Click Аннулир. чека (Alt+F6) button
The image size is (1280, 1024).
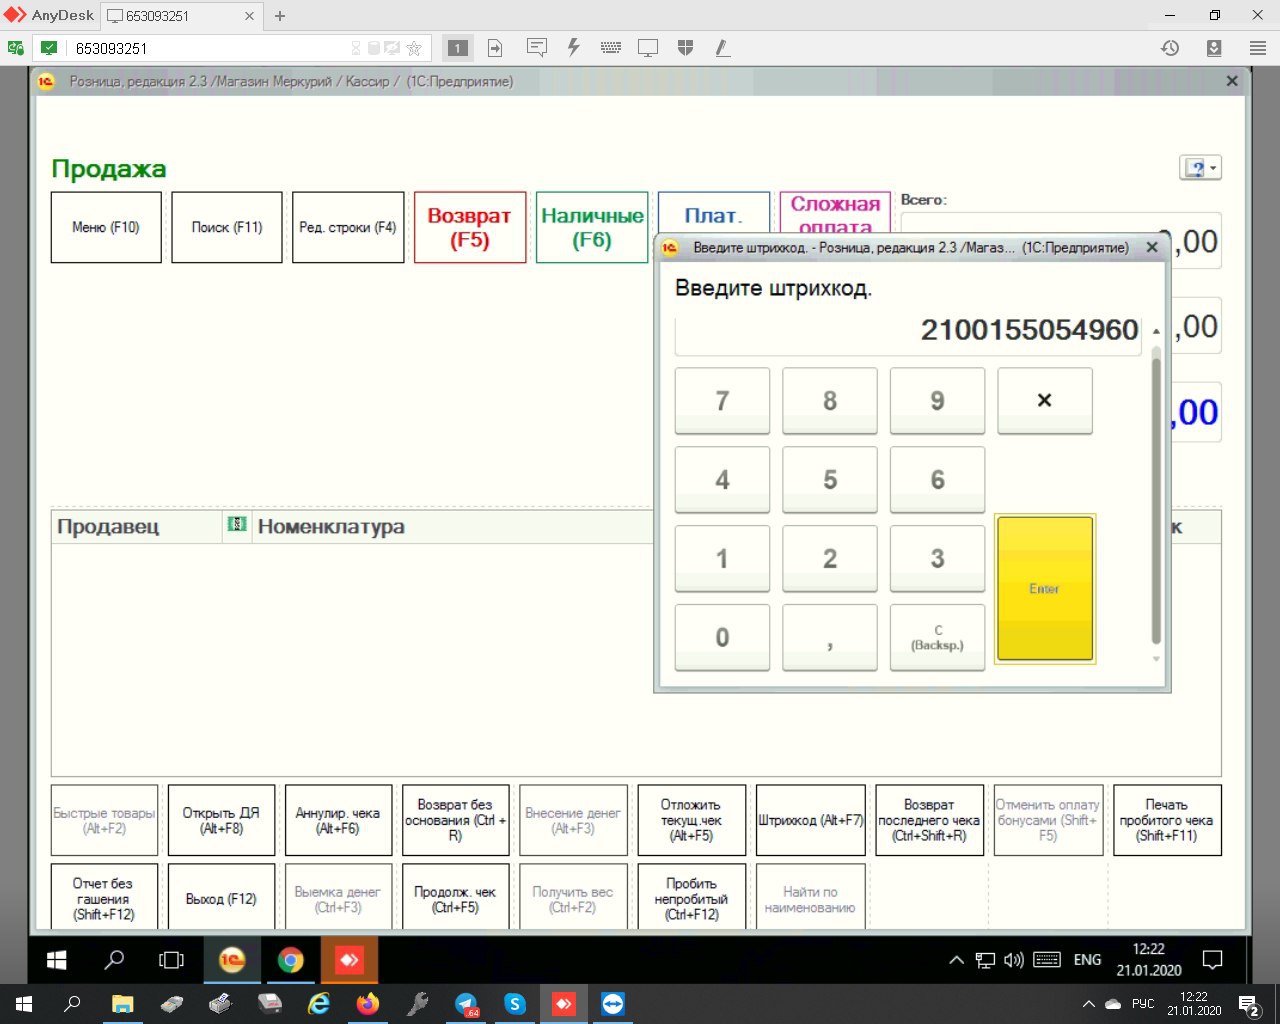pos(338,820)
